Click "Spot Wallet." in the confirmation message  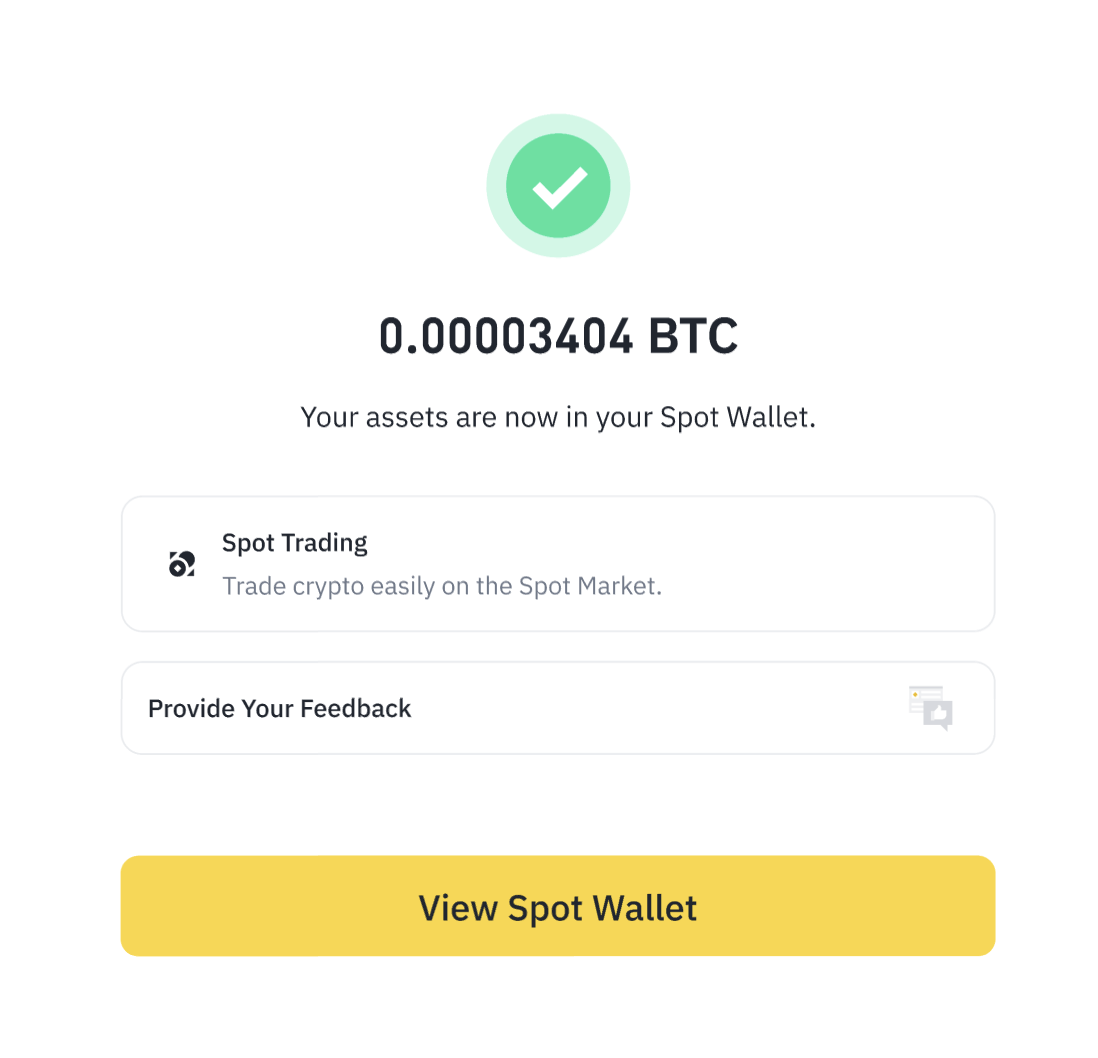[738, 417]
